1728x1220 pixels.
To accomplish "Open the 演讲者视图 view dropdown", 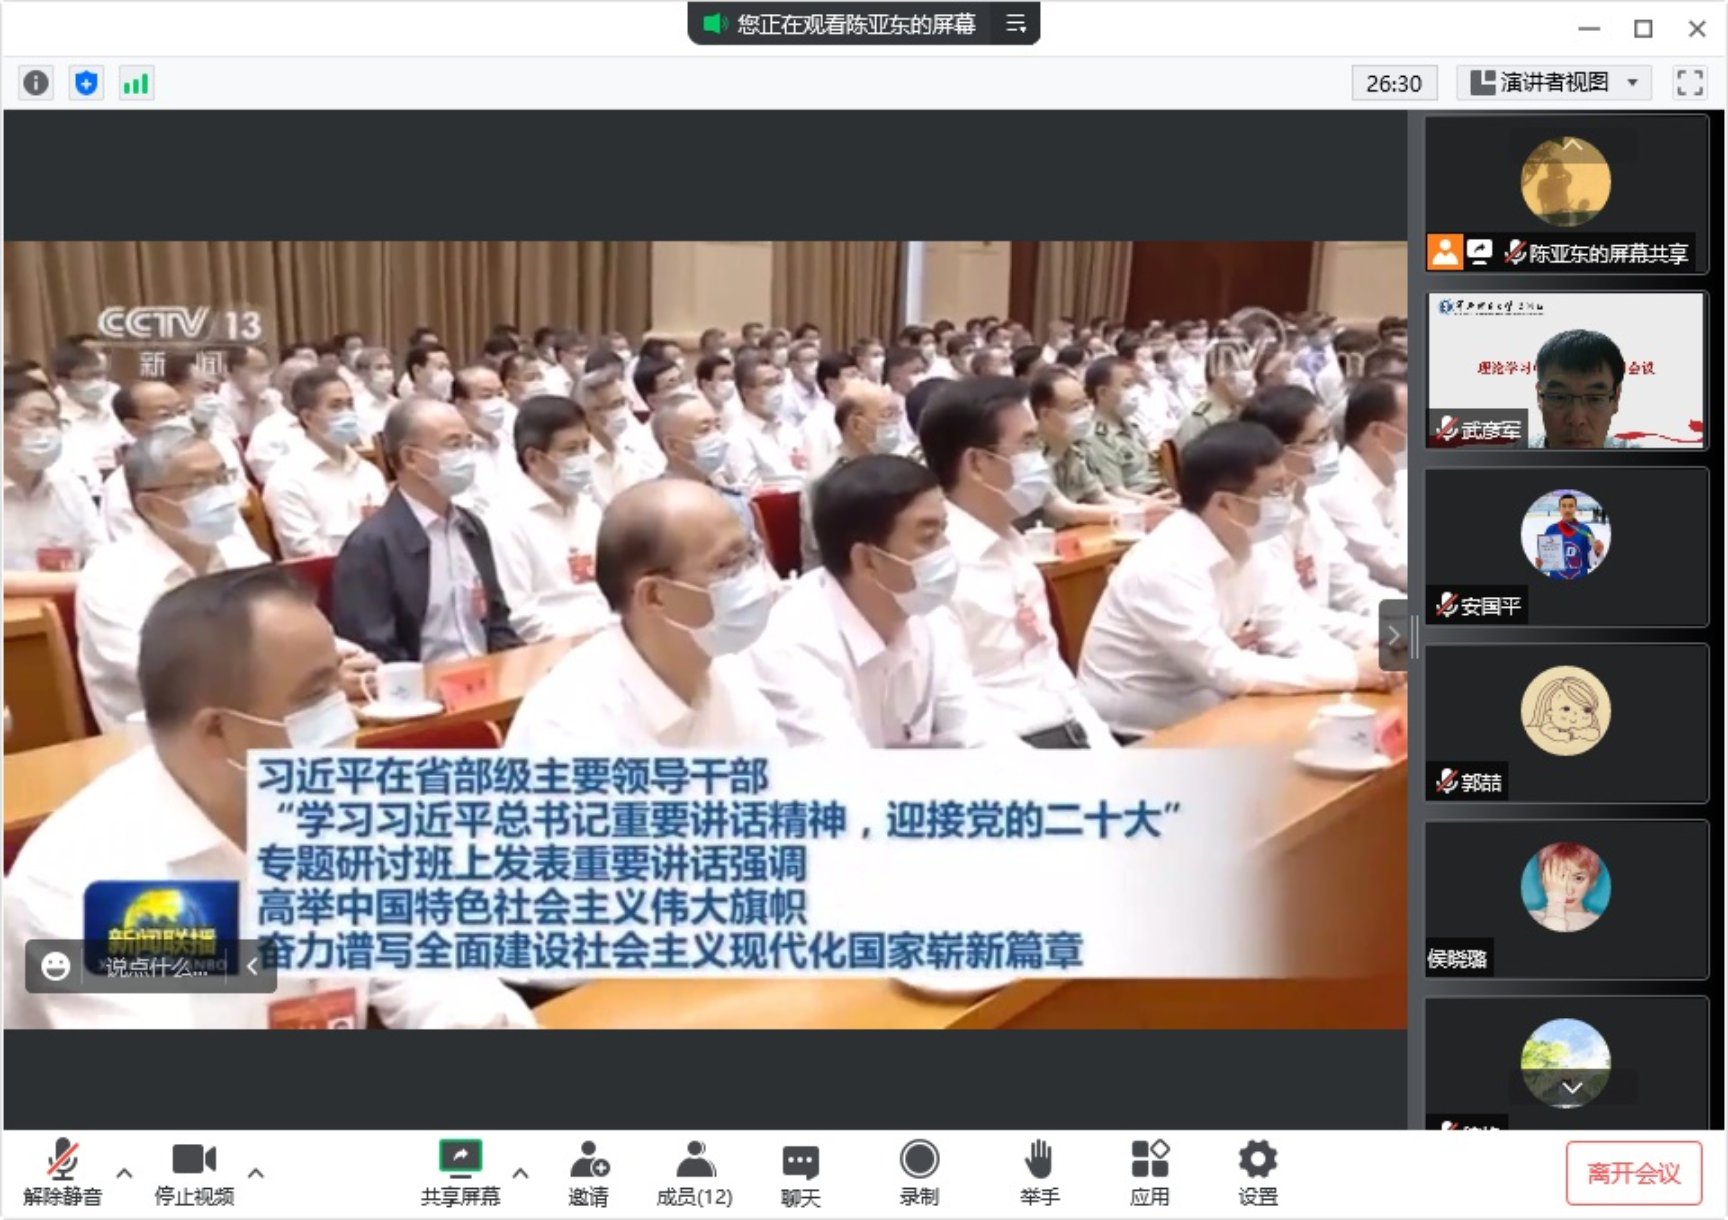I will [1553, 82].
